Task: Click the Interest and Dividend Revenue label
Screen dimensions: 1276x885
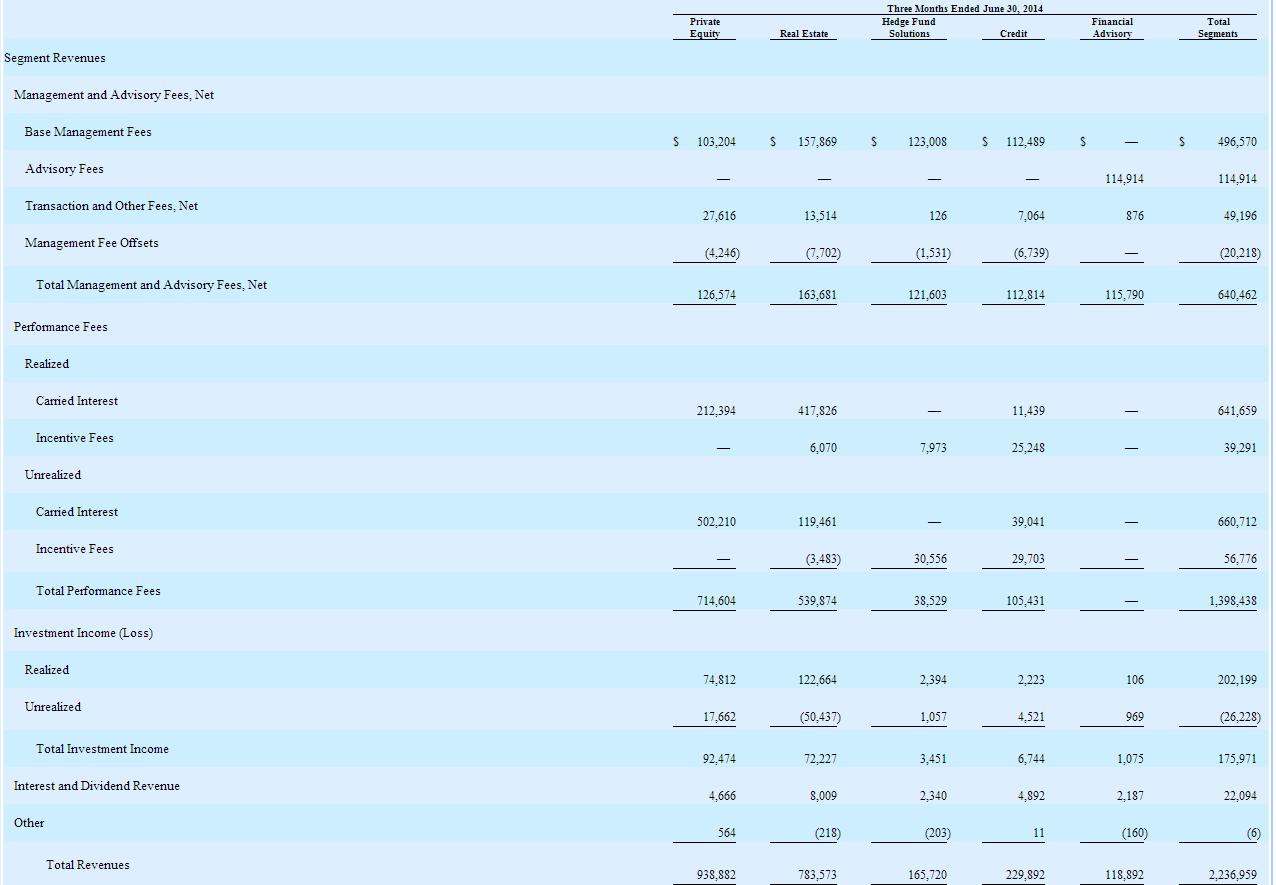Action: pyautogui.click(x=96, y=786)
